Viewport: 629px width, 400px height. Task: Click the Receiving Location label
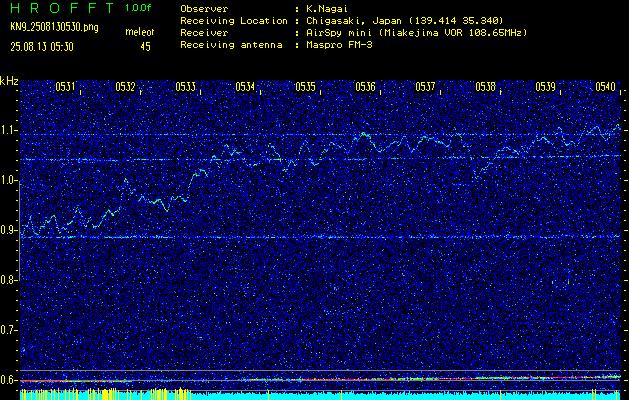pos(234,21)
